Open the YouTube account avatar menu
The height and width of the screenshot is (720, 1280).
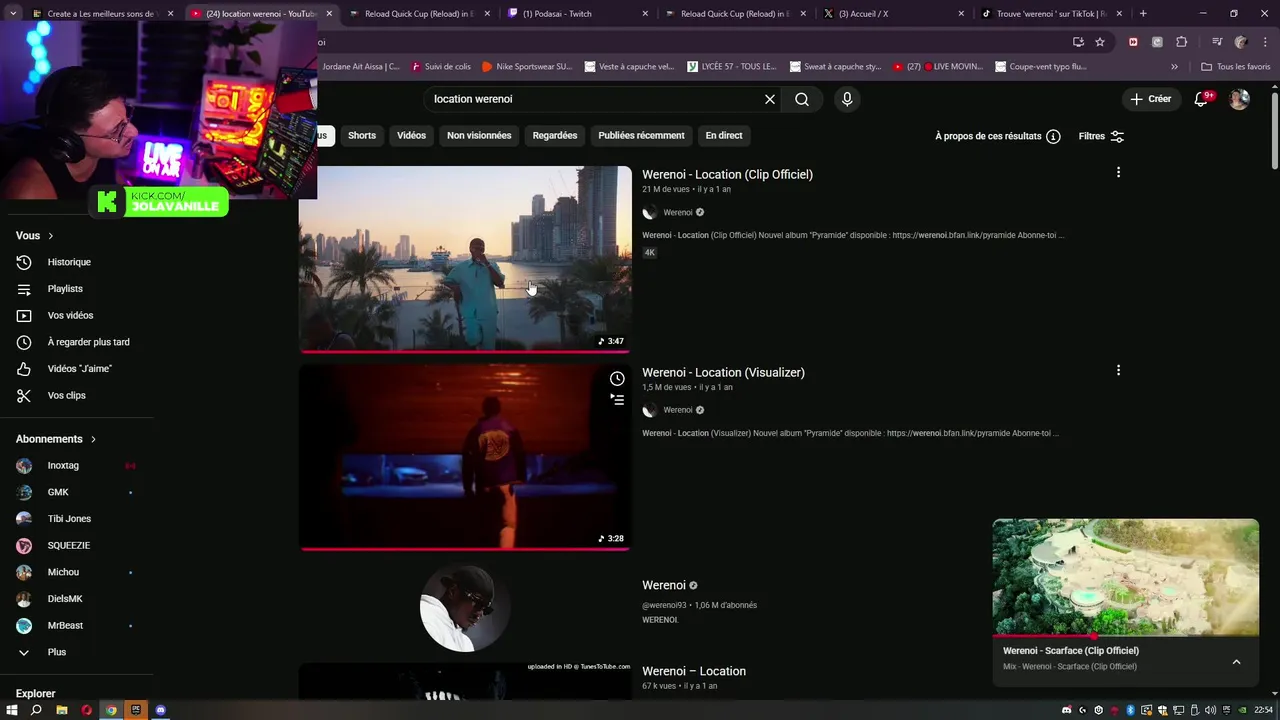[1239, 99]
